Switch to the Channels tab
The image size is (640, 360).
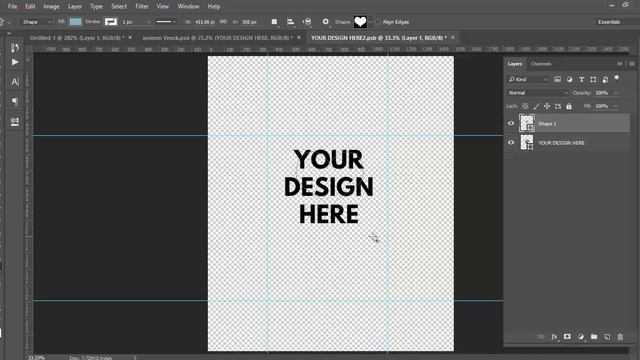coord(541,64)
